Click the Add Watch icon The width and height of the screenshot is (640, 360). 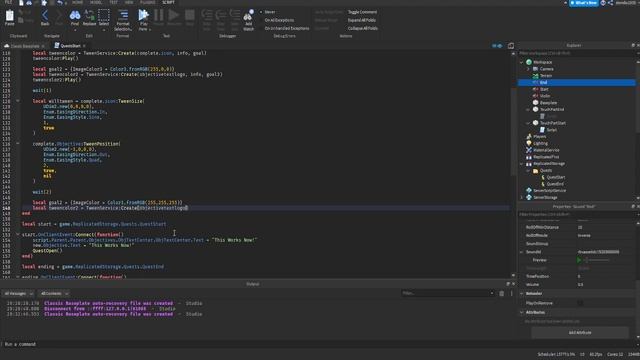coord(248,16)
